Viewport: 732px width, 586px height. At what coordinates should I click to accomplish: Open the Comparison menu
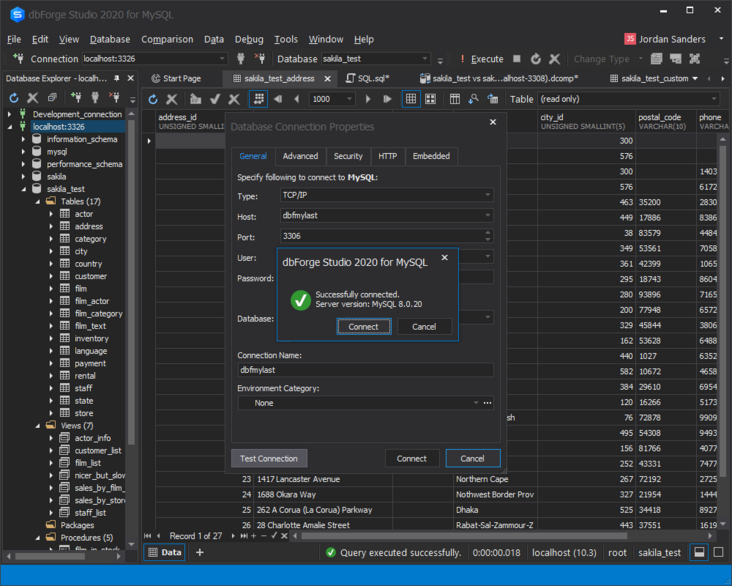(x=167, y=39)
